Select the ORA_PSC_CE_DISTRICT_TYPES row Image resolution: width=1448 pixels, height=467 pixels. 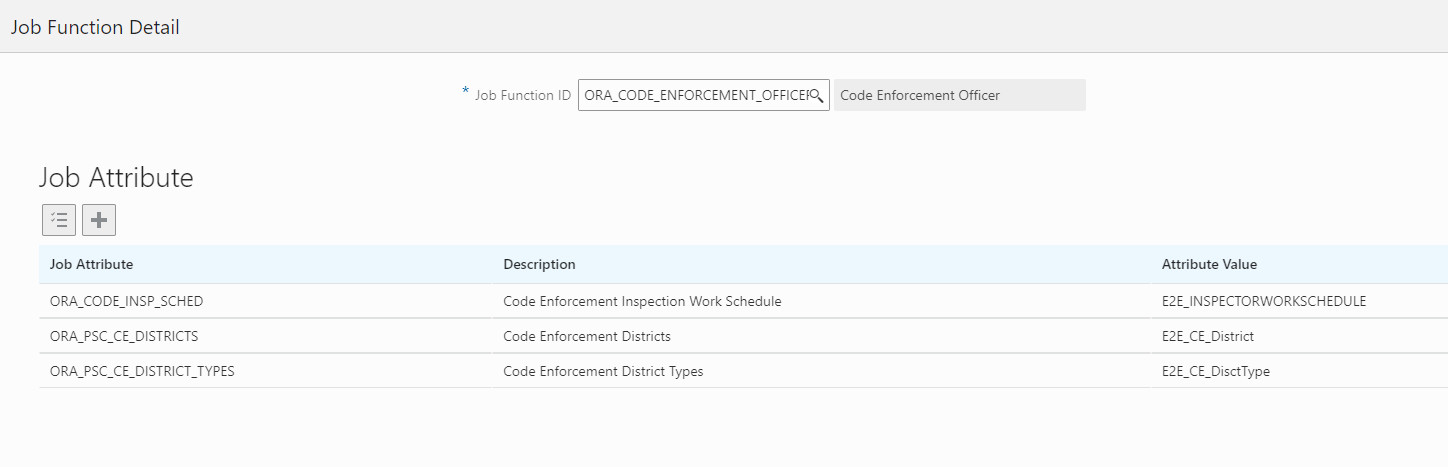pos(142,371)
